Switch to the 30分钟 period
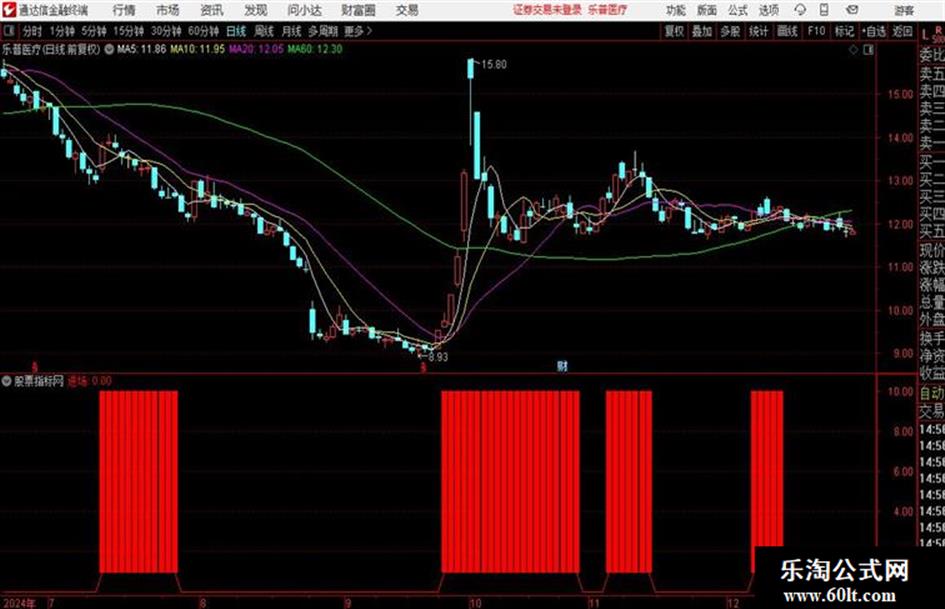Screen dimensions: 945x609 166,31
